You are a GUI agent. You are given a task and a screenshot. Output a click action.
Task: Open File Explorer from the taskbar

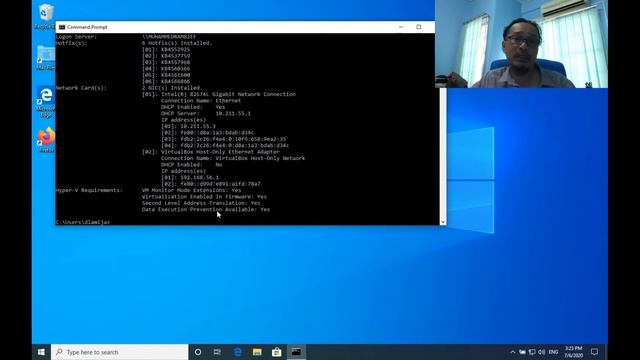pos(257,352)
